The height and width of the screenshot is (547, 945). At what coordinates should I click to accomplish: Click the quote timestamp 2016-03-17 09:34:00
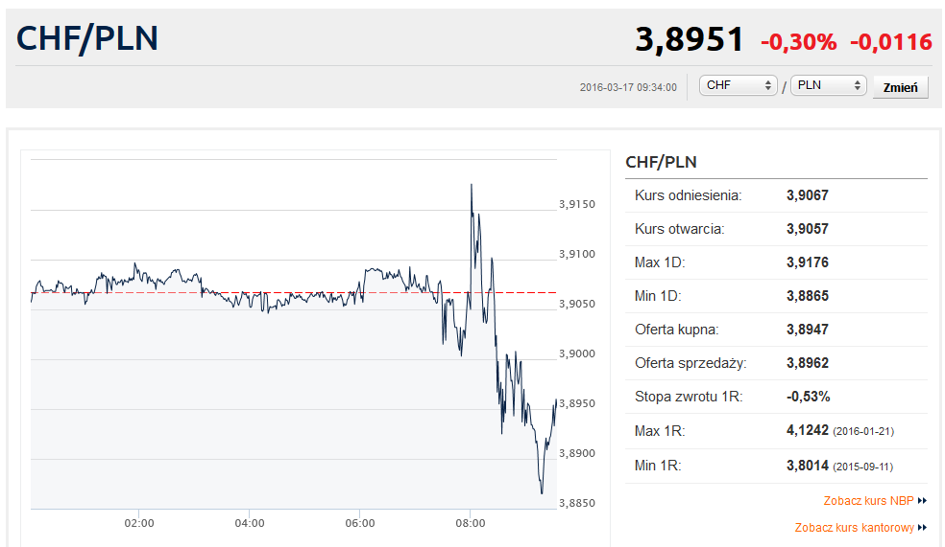pyautogui.click(x=628, y=87)
